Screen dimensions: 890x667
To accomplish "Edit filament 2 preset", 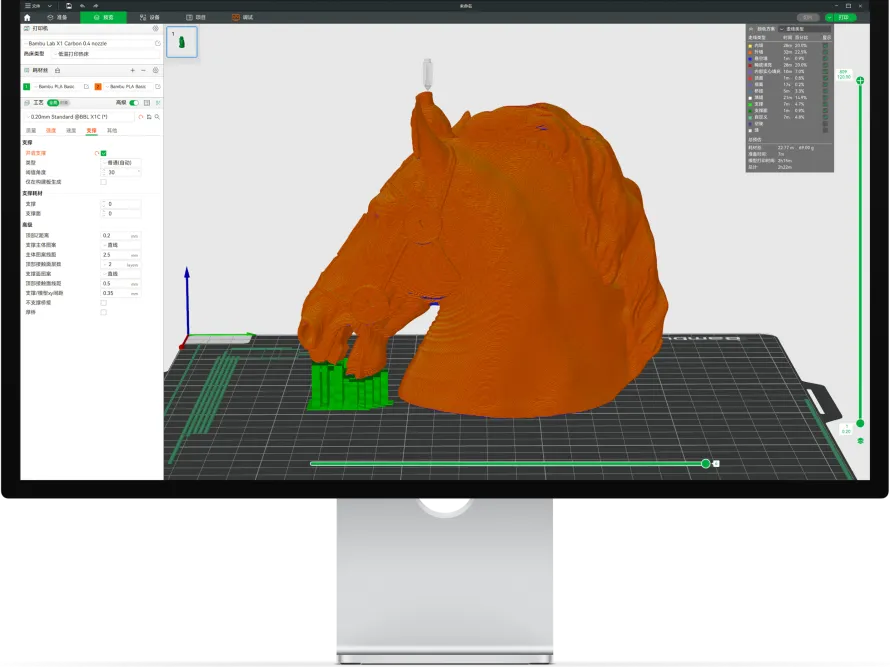I will (158, 87).
